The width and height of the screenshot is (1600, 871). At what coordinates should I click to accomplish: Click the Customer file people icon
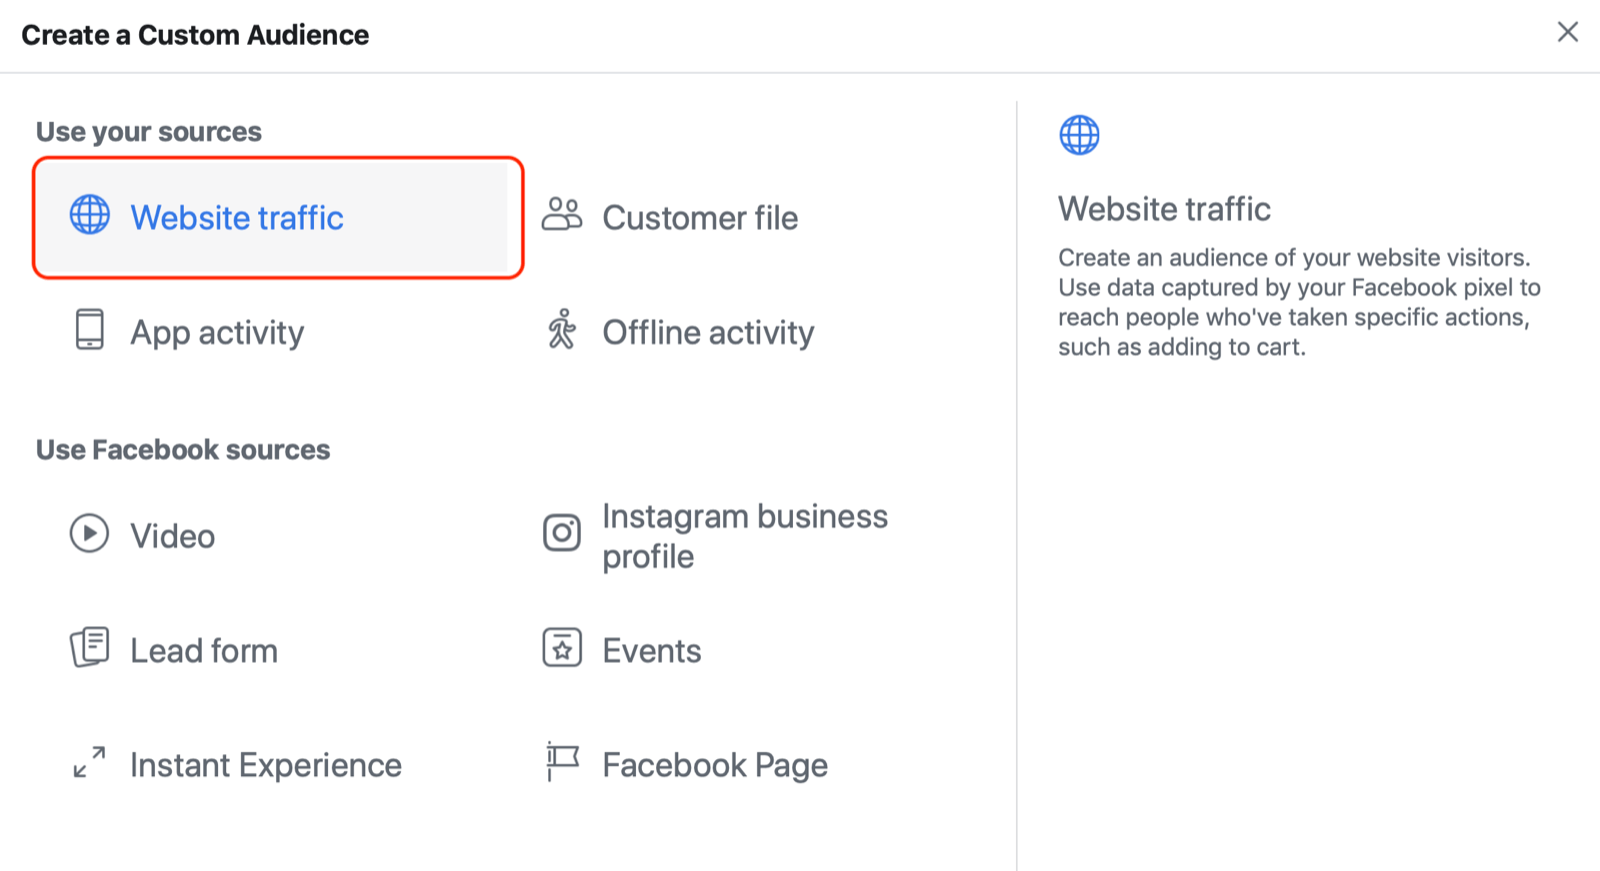tap(562, 214)
